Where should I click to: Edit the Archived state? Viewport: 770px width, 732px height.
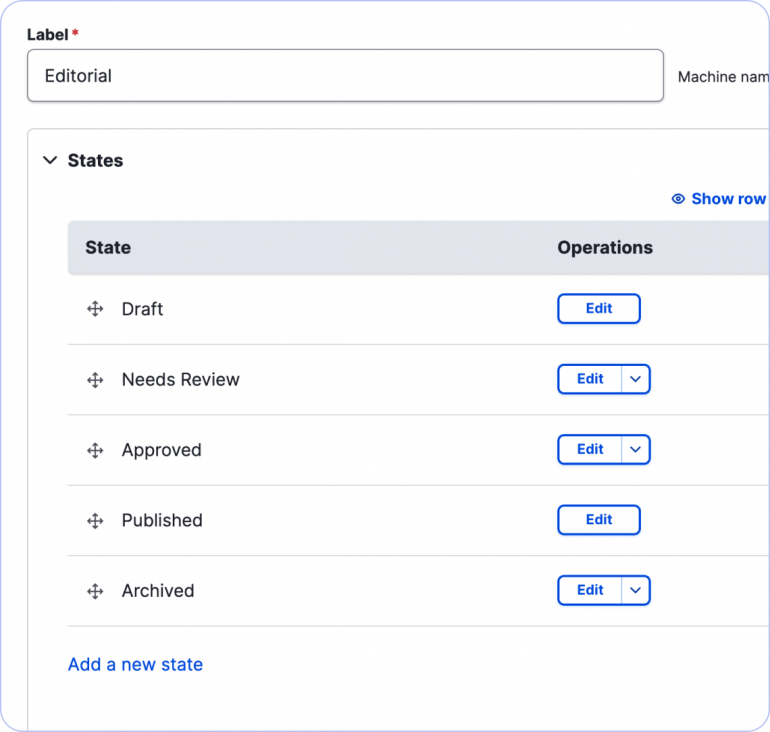[590, 590]
